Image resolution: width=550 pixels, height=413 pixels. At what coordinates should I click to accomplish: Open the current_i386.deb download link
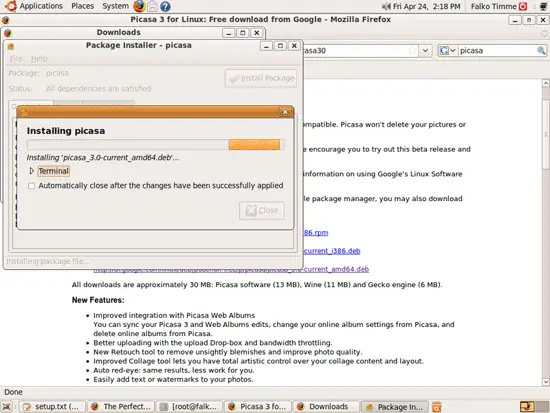332,251
